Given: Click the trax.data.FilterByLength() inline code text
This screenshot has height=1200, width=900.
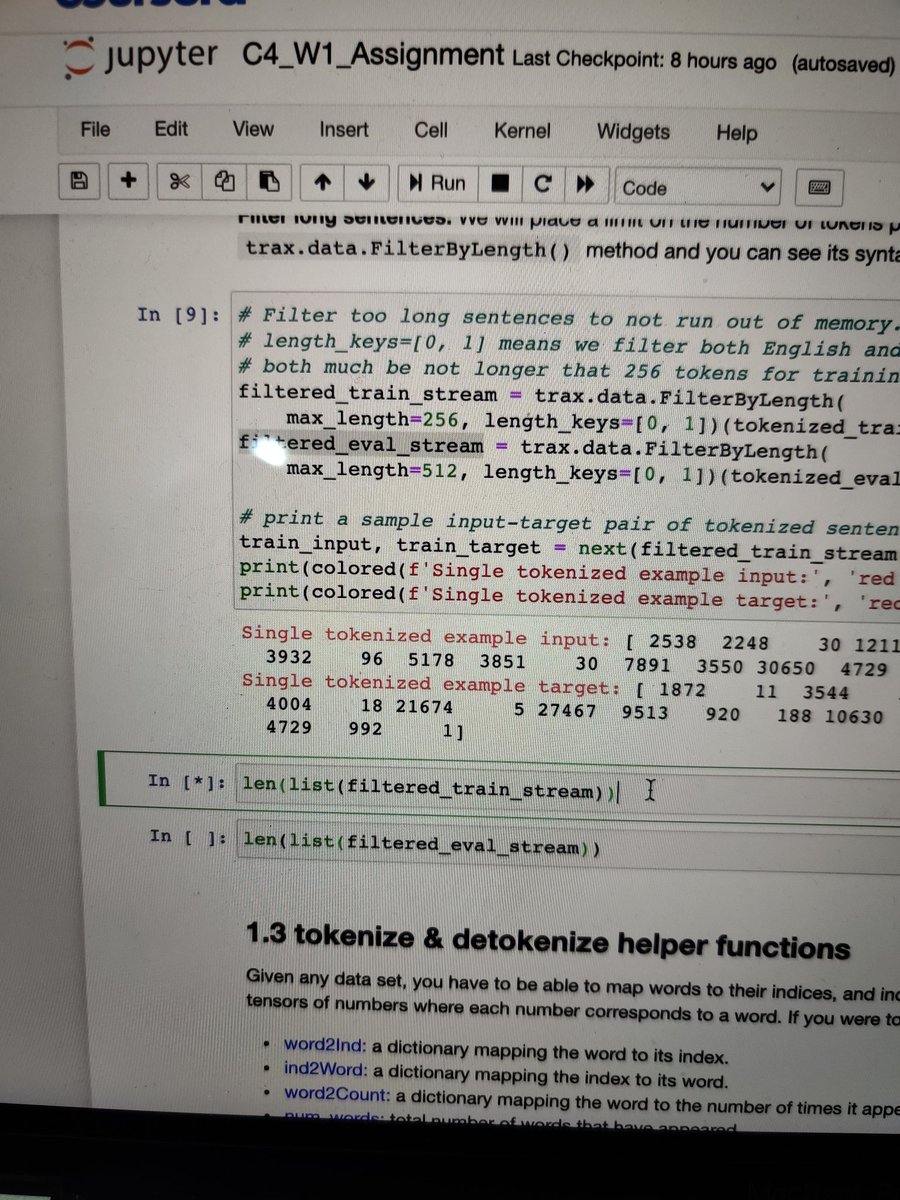Looking at the screenshot, I should coord(407,249).
